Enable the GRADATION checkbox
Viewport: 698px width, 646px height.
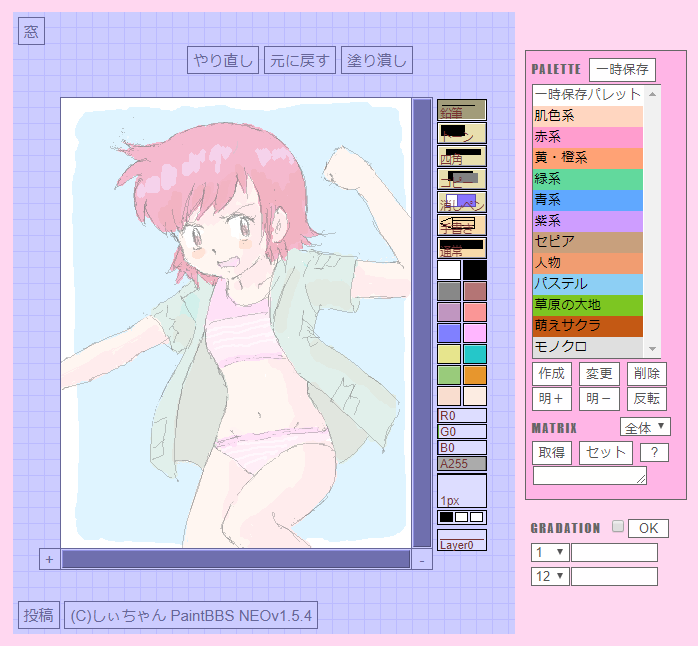pos(617,527)
